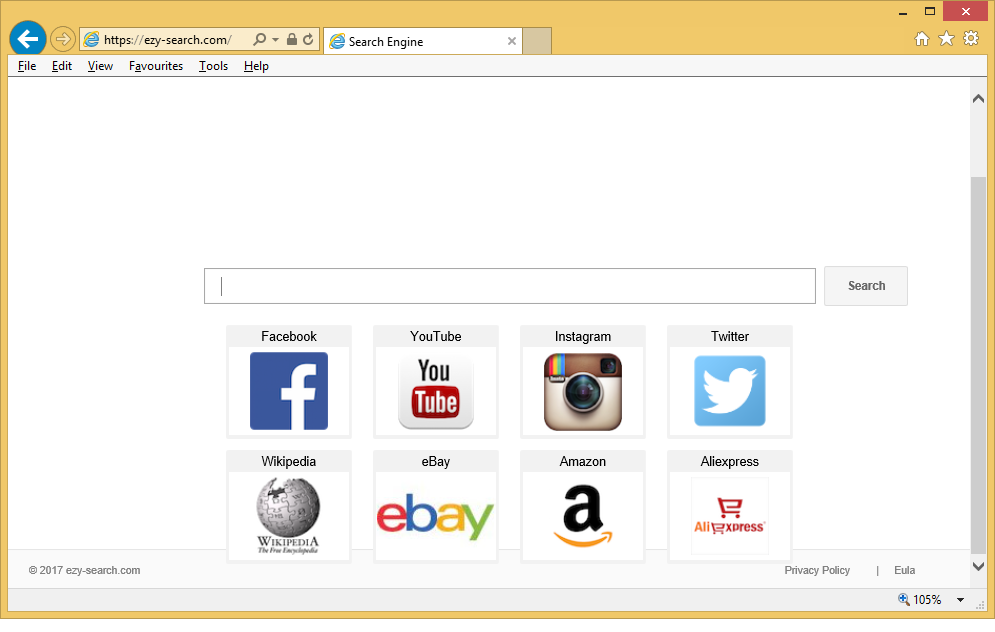Expand the address bar search dropdown

[275, 40]
